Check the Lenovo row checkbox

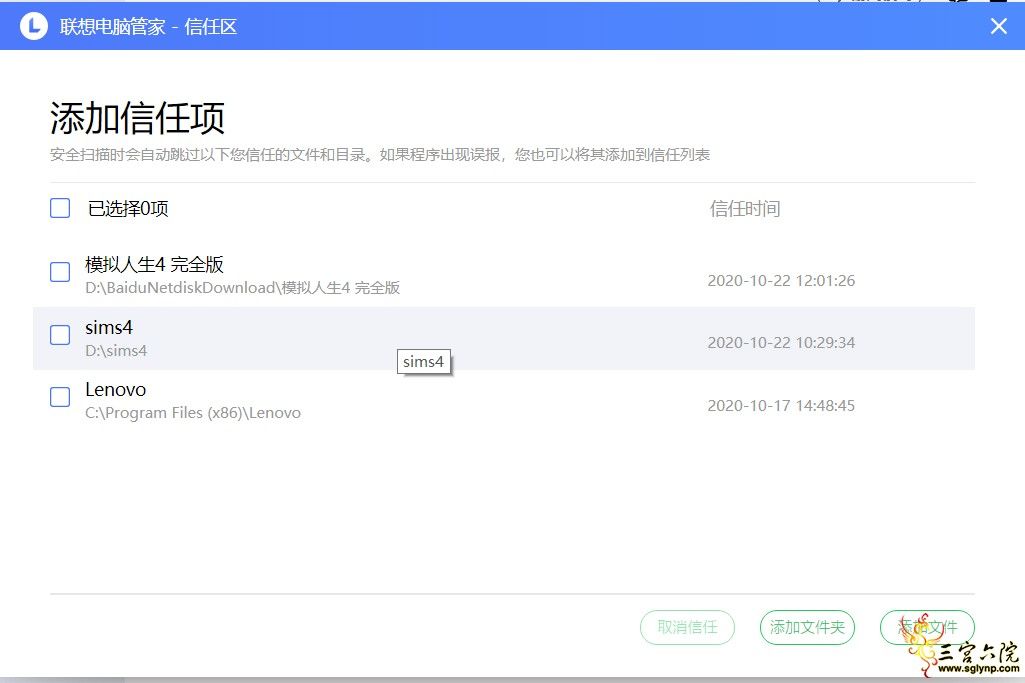[x=60, y=397]
